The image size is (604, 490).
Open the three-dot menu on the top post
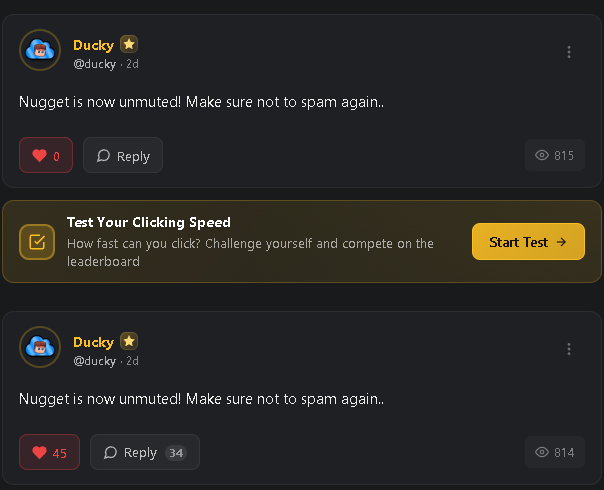pos(569,52)
